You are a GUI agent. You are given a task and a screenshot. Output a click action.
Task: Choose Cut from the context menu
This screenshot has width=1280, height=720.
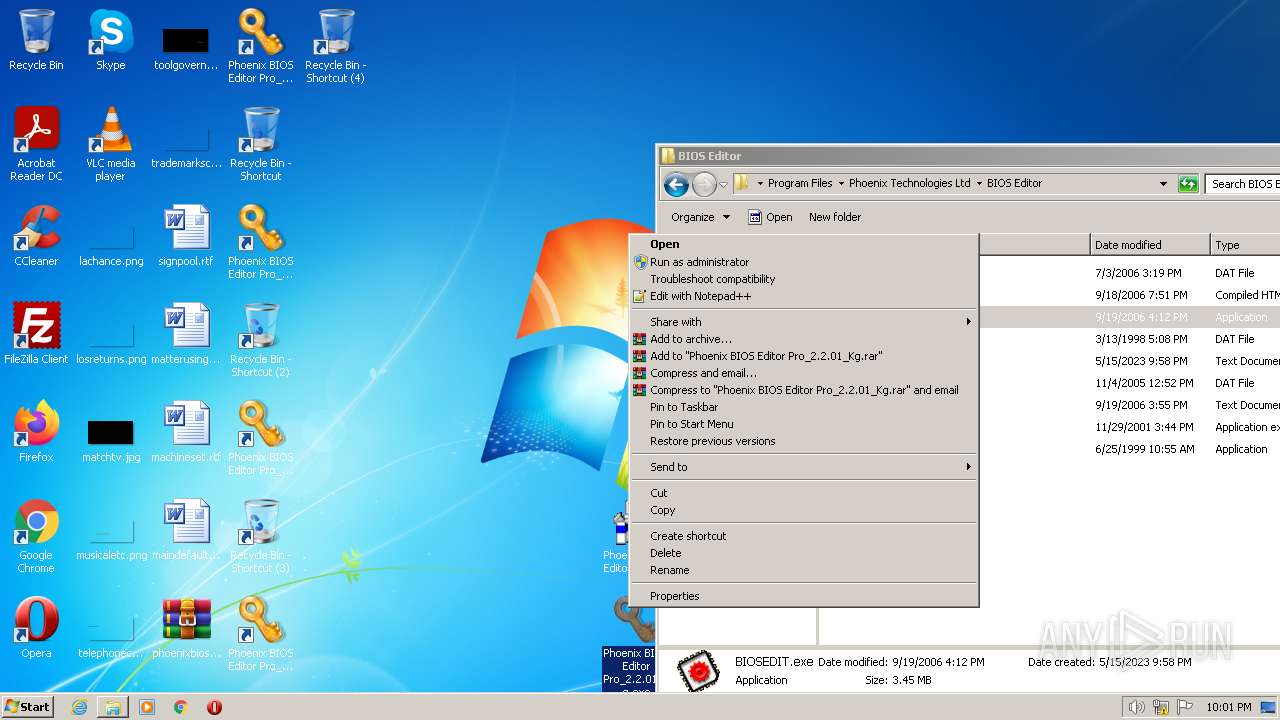(804, 493)
